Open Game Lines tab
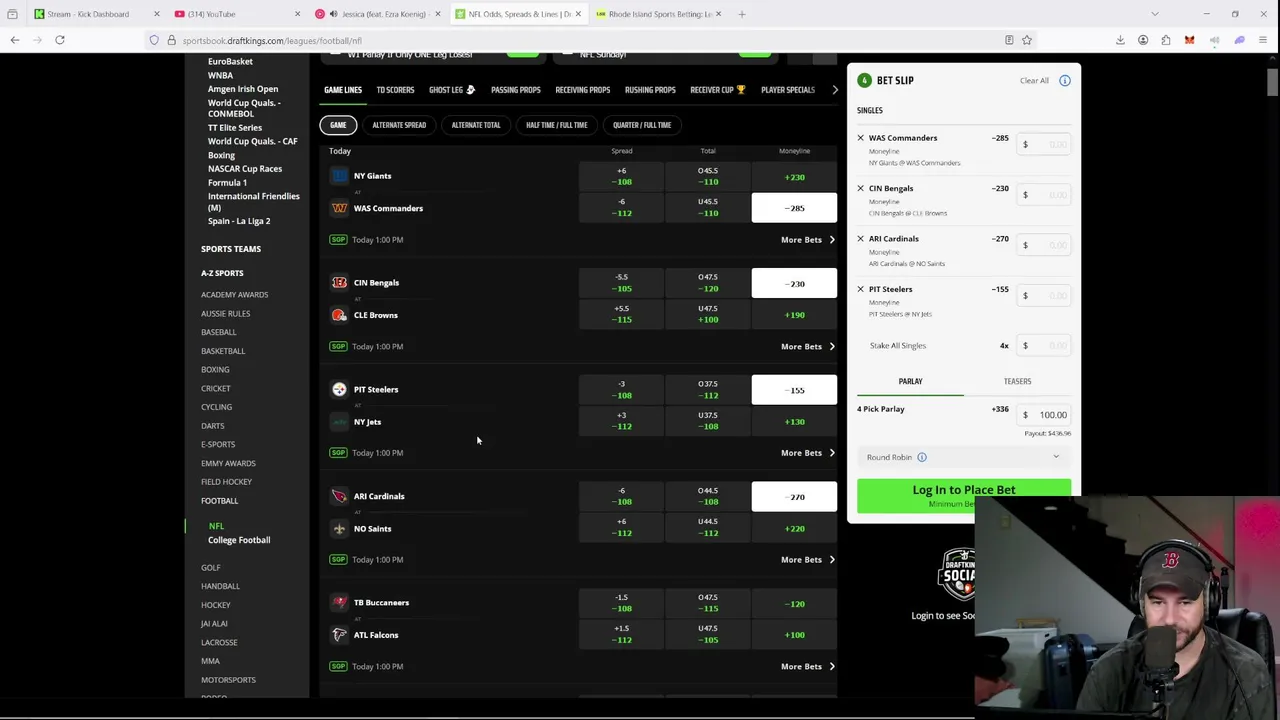Screen dimensions: 1280x720 [x=343, y=90]
